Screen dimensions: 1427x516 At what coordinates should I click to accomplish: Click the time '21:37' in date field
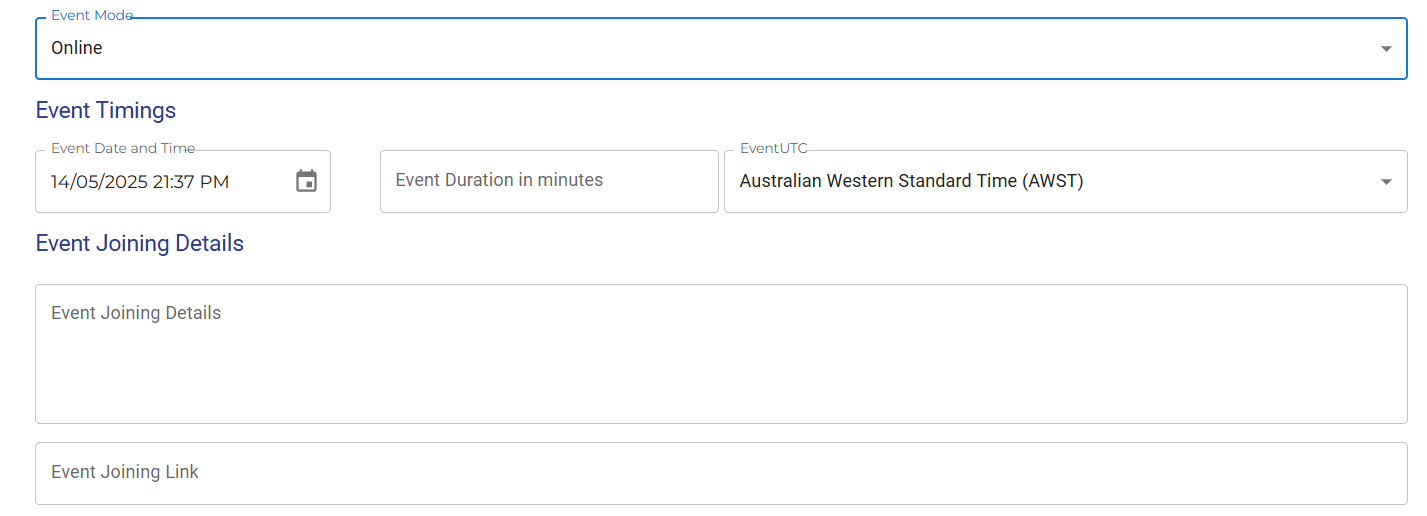pos(175,182)
